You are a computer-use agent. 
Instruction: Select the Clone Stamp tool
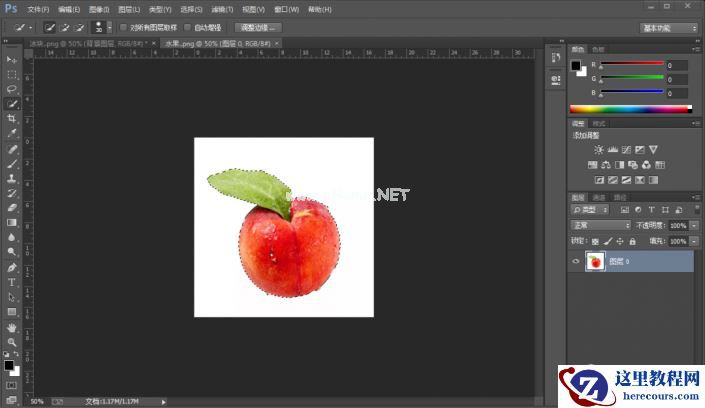click(x=12, y=179)
